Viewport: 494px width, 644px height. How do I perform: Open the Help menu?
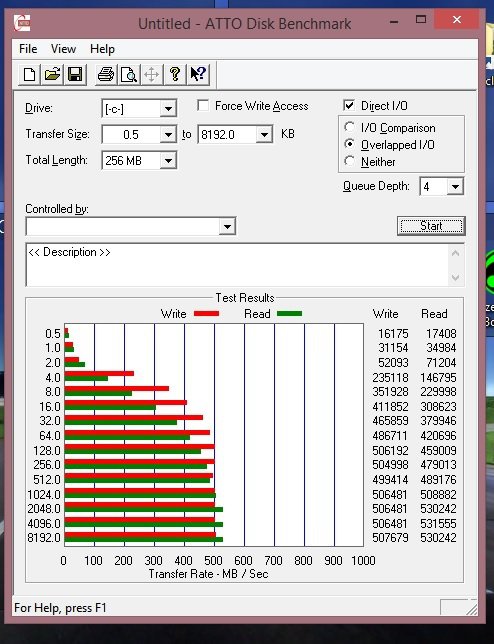point(102,49)
